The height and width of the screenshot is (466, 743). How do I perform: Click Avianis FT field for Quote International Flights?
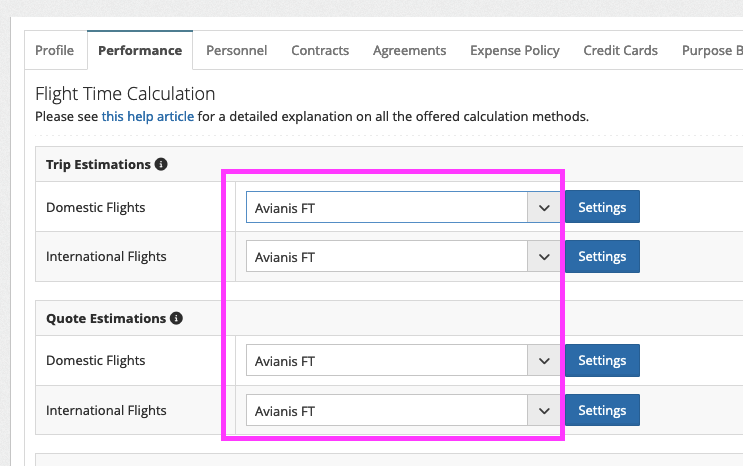387,410
